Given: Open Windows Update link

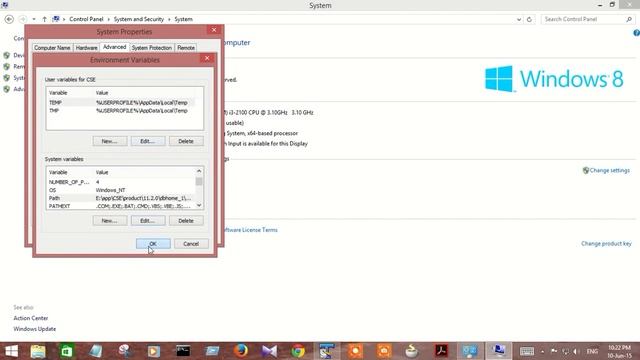Looking at the screenshot, I should click(x=35, y=329).
